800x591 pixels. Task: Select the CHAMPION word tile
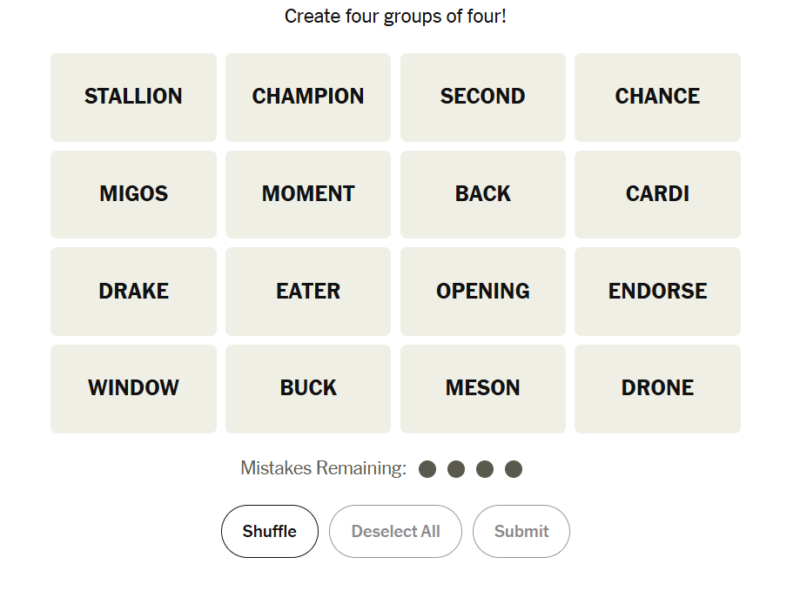click(308, 97)
